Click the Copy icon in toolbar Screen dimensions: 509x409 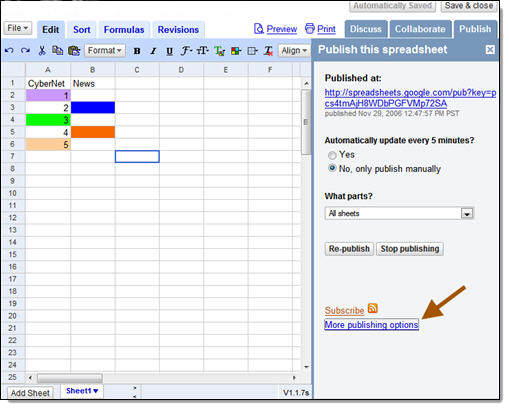[x=57, y=51]
